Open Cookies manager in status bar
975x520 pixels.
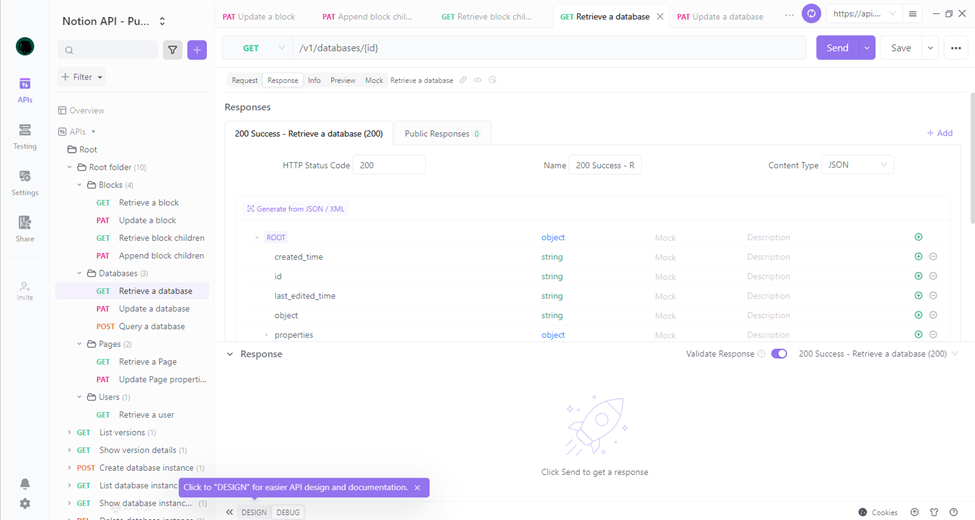(878, 512)
